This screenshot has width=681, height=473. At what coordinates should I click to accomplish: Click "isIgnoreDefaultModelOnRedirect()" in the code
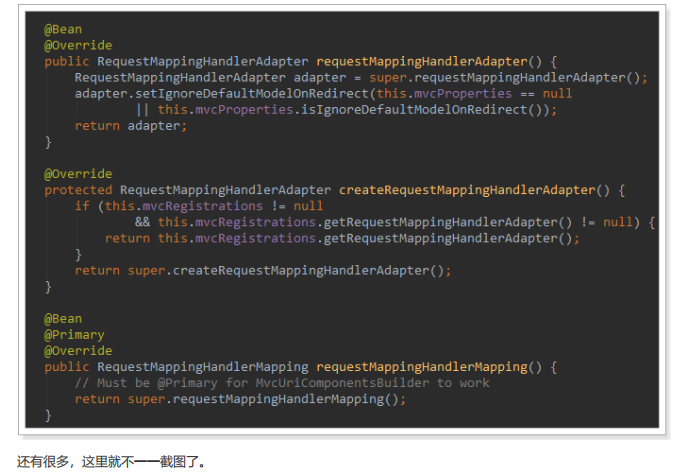(x=421, y=110)
